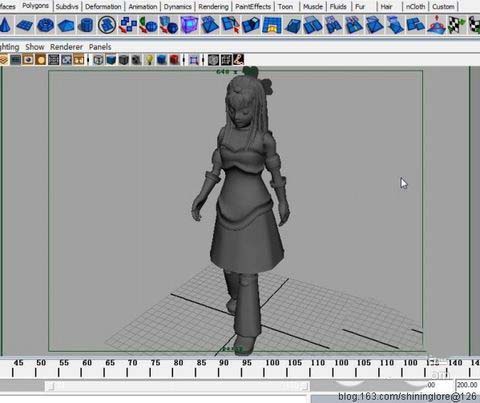Click the circled shelf icon after the pipe
Screen dimensions: 480x403
tap(107, 25)
